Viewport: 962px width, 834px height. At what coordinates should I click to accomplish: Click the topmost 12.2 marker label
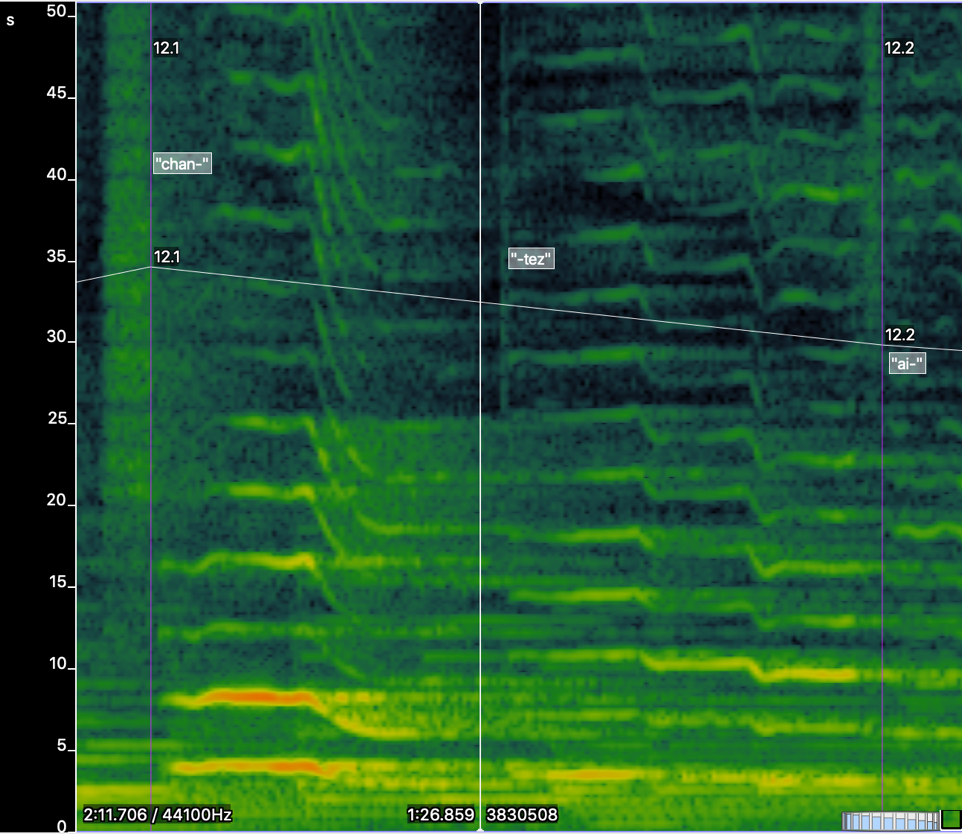(x=899, y=48)
